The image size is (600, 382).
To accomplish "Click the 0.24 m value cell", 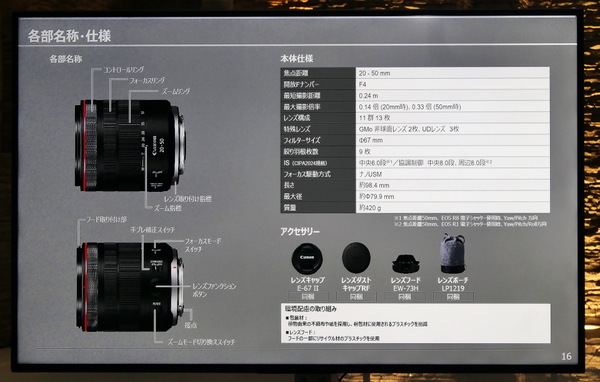I will (x=453, y=95).
